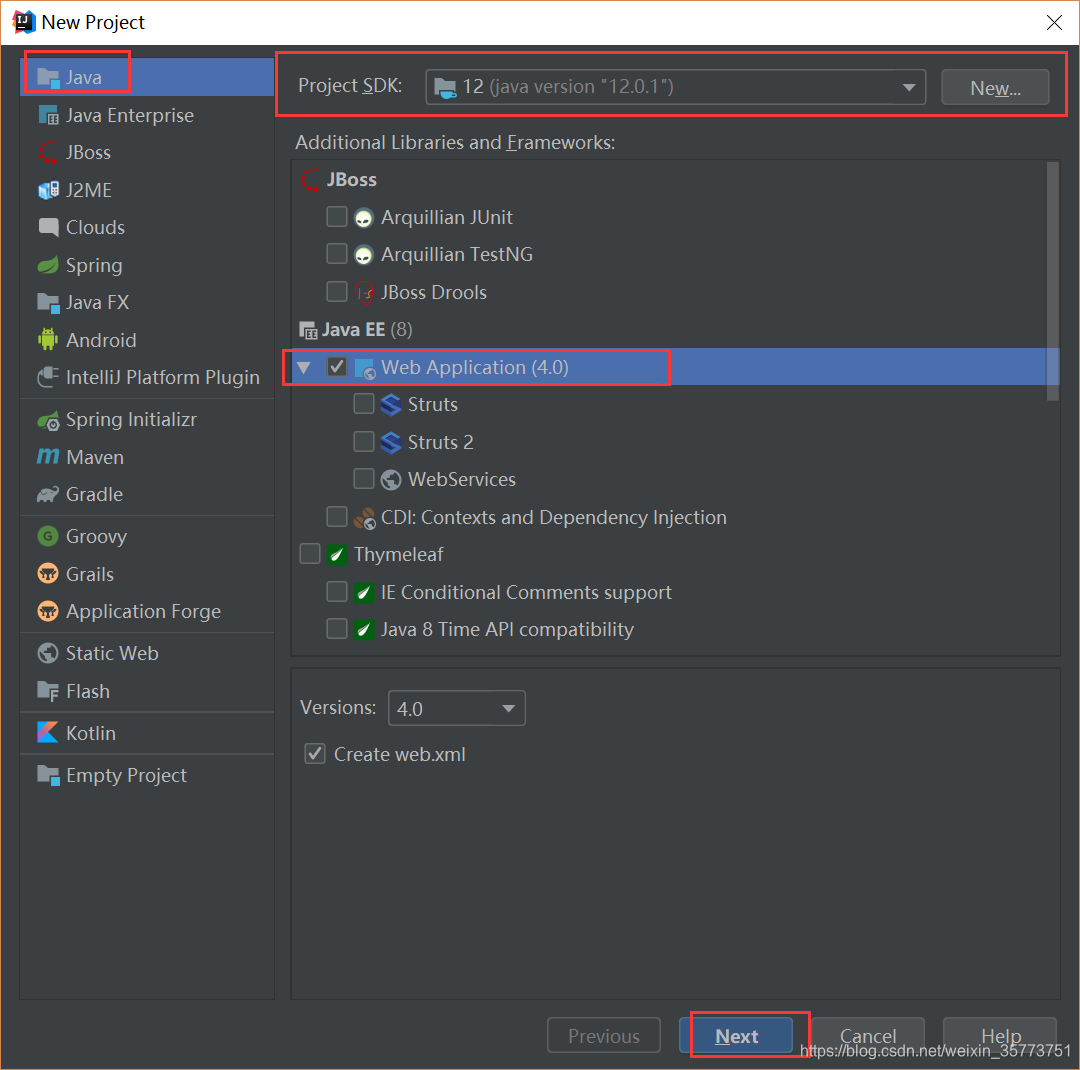Check the Struts checkbox
Viewport: 1080px width, 1070px height.
point(364,404)
